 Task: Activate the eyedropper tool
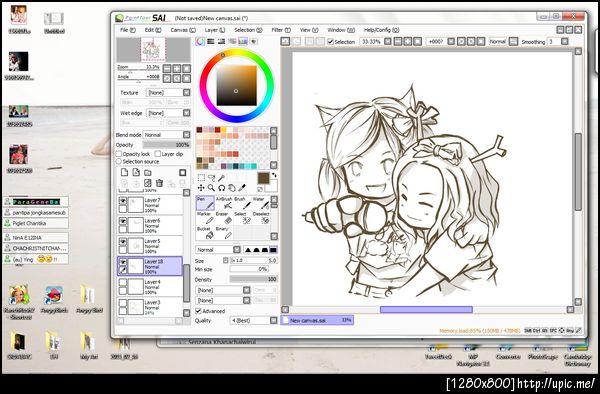pyautogui.click(x=242, y=188)
